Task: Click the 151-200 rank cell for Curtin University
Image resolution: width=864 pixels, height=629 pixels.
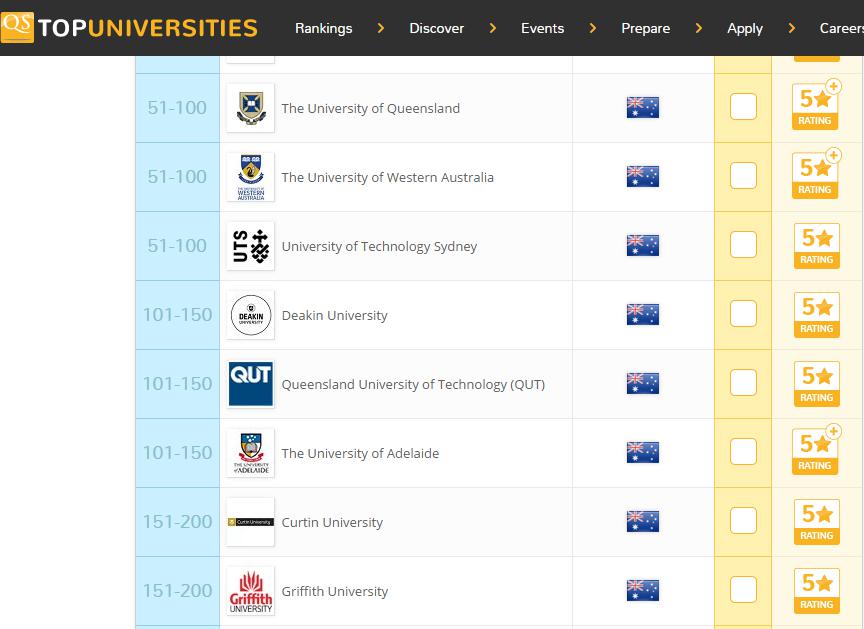Action: 177,522
